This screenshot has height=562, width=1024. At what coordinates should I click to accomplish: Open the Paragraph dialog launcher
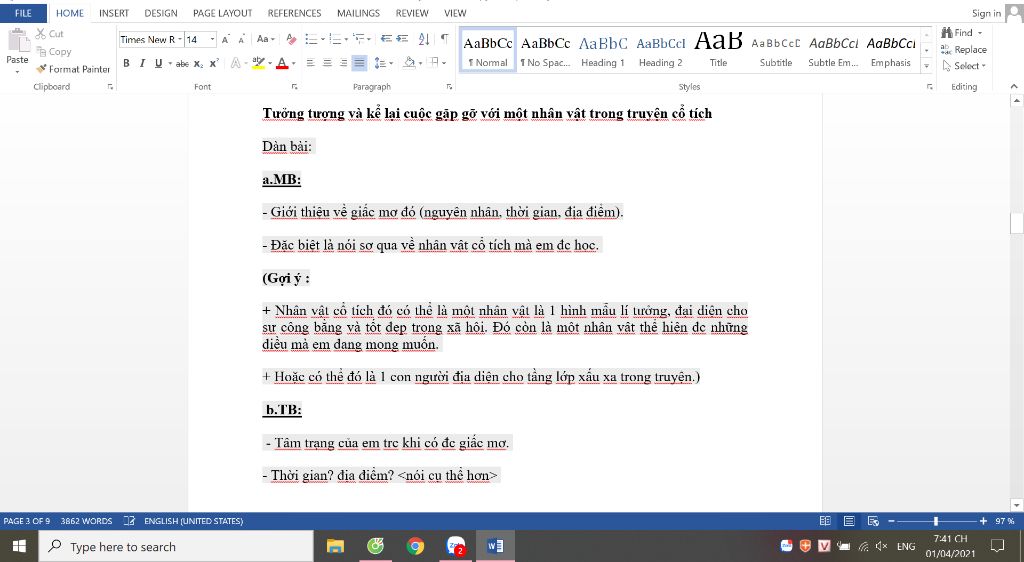point(449,86)
